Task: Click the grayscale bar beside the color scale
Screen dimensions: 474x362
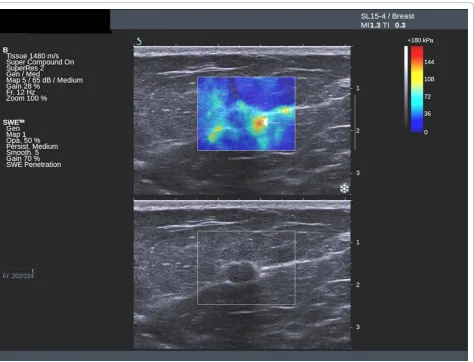Action: coord(406,89)
